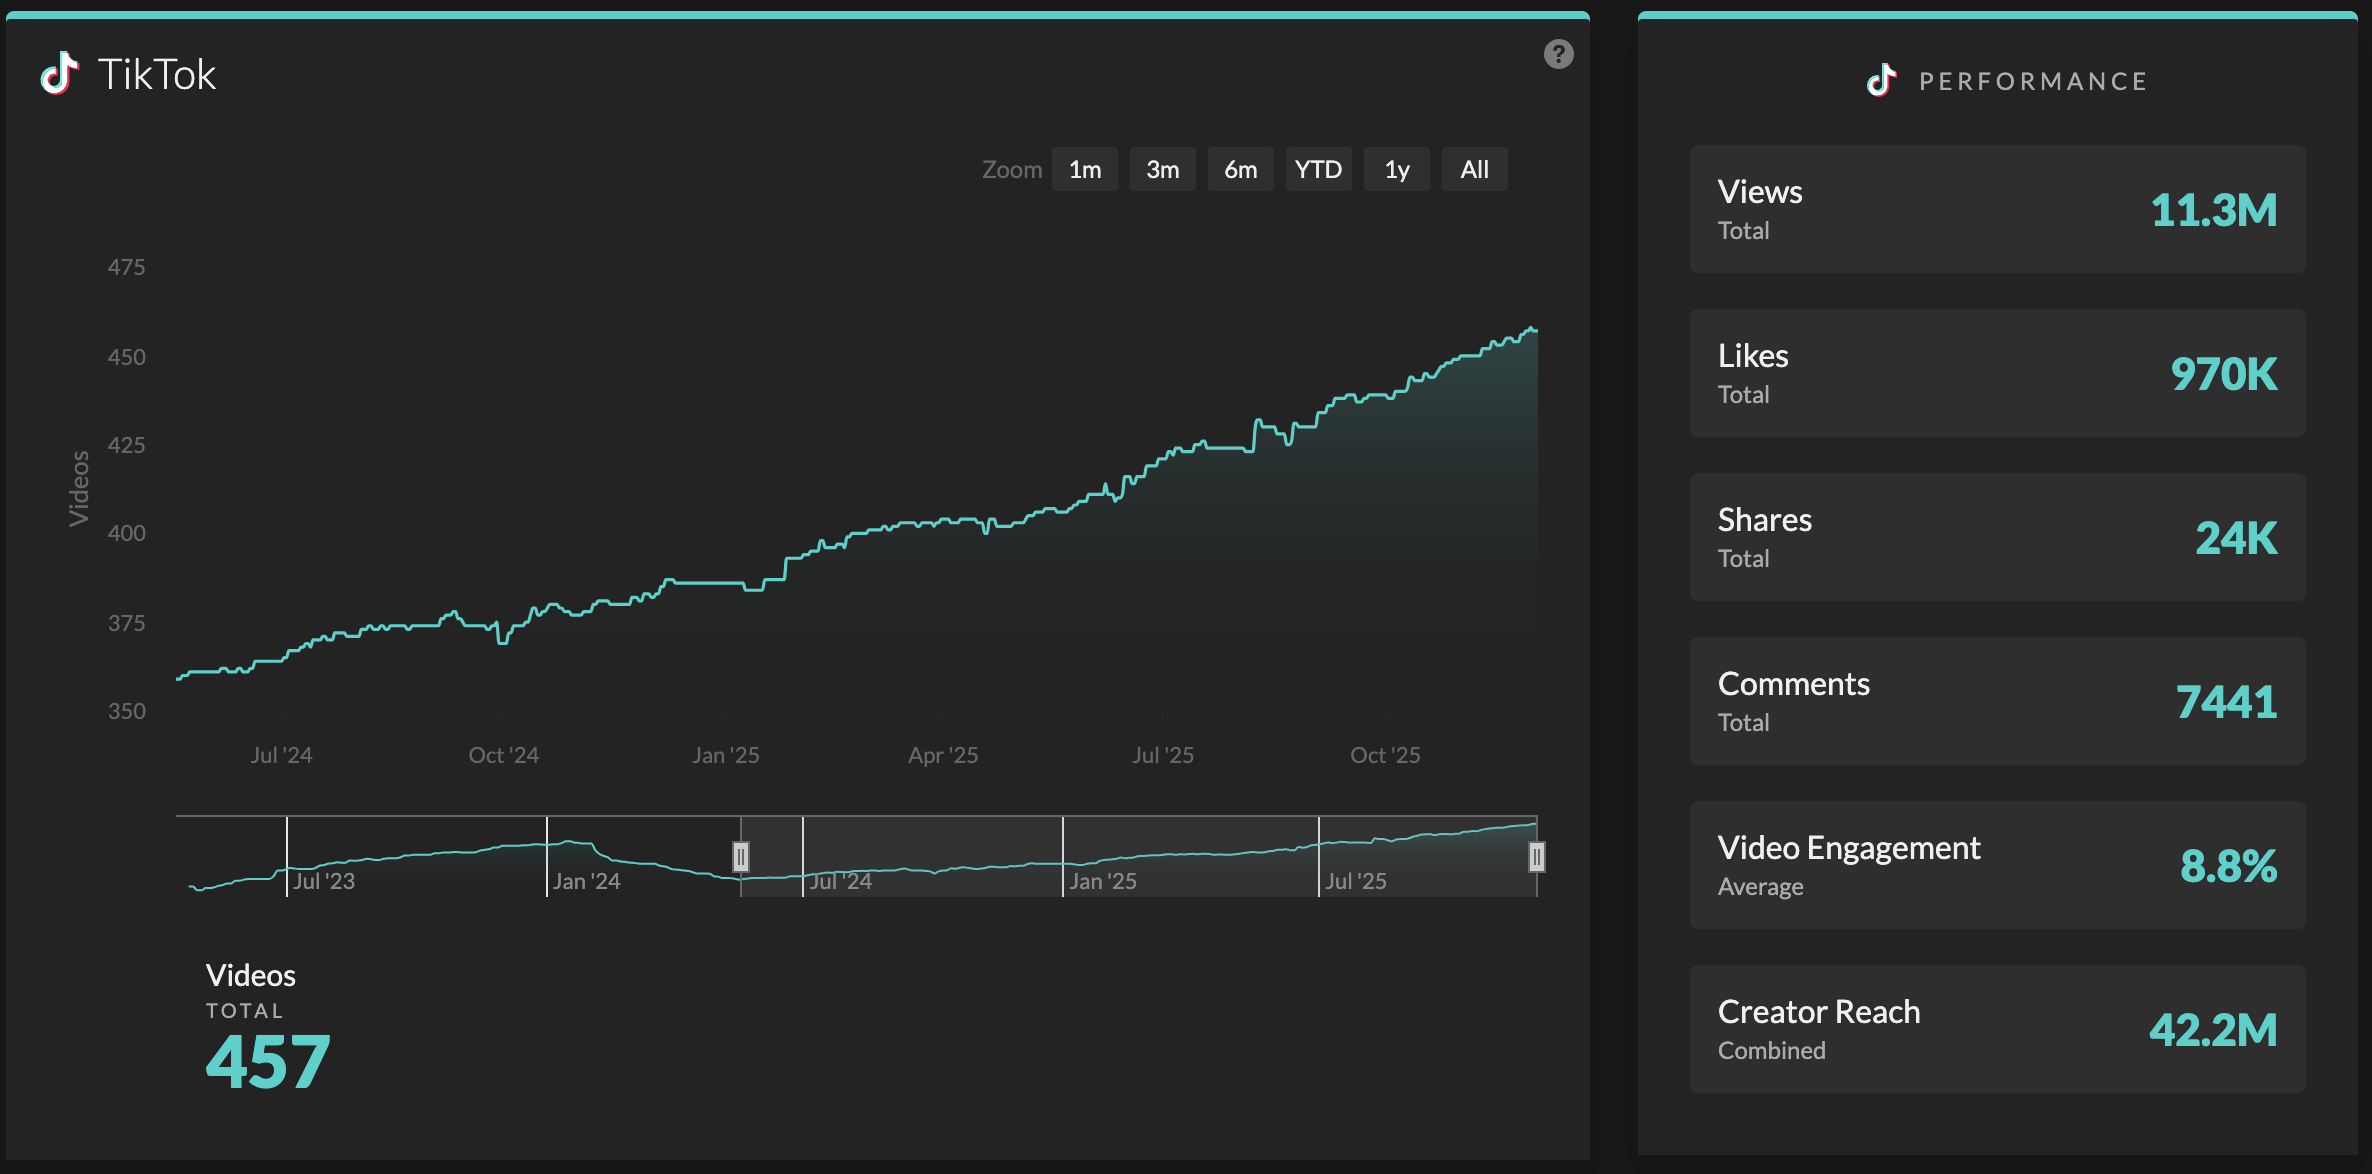The height and width of the screenshot is (1174, 2372).
Task: Click the Shares Total card
Action: [x=1997, y=537]
